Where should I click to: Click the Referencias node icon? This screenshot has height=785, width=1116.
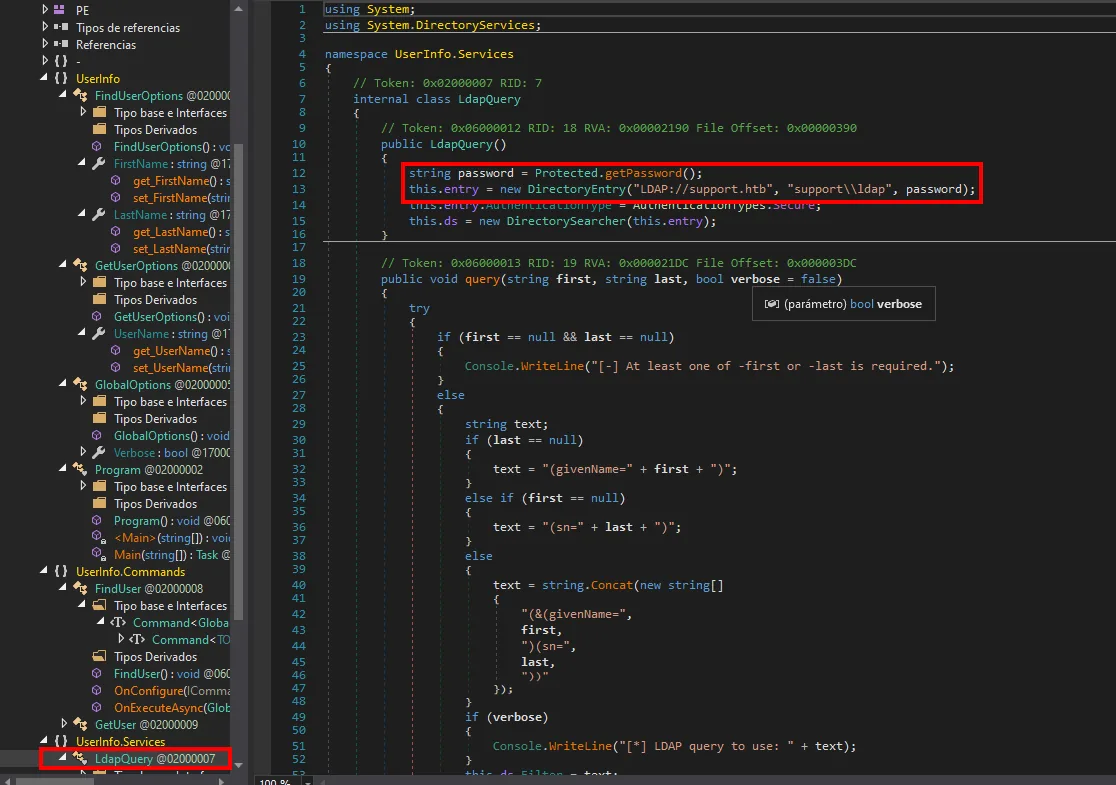pos(60,44)
